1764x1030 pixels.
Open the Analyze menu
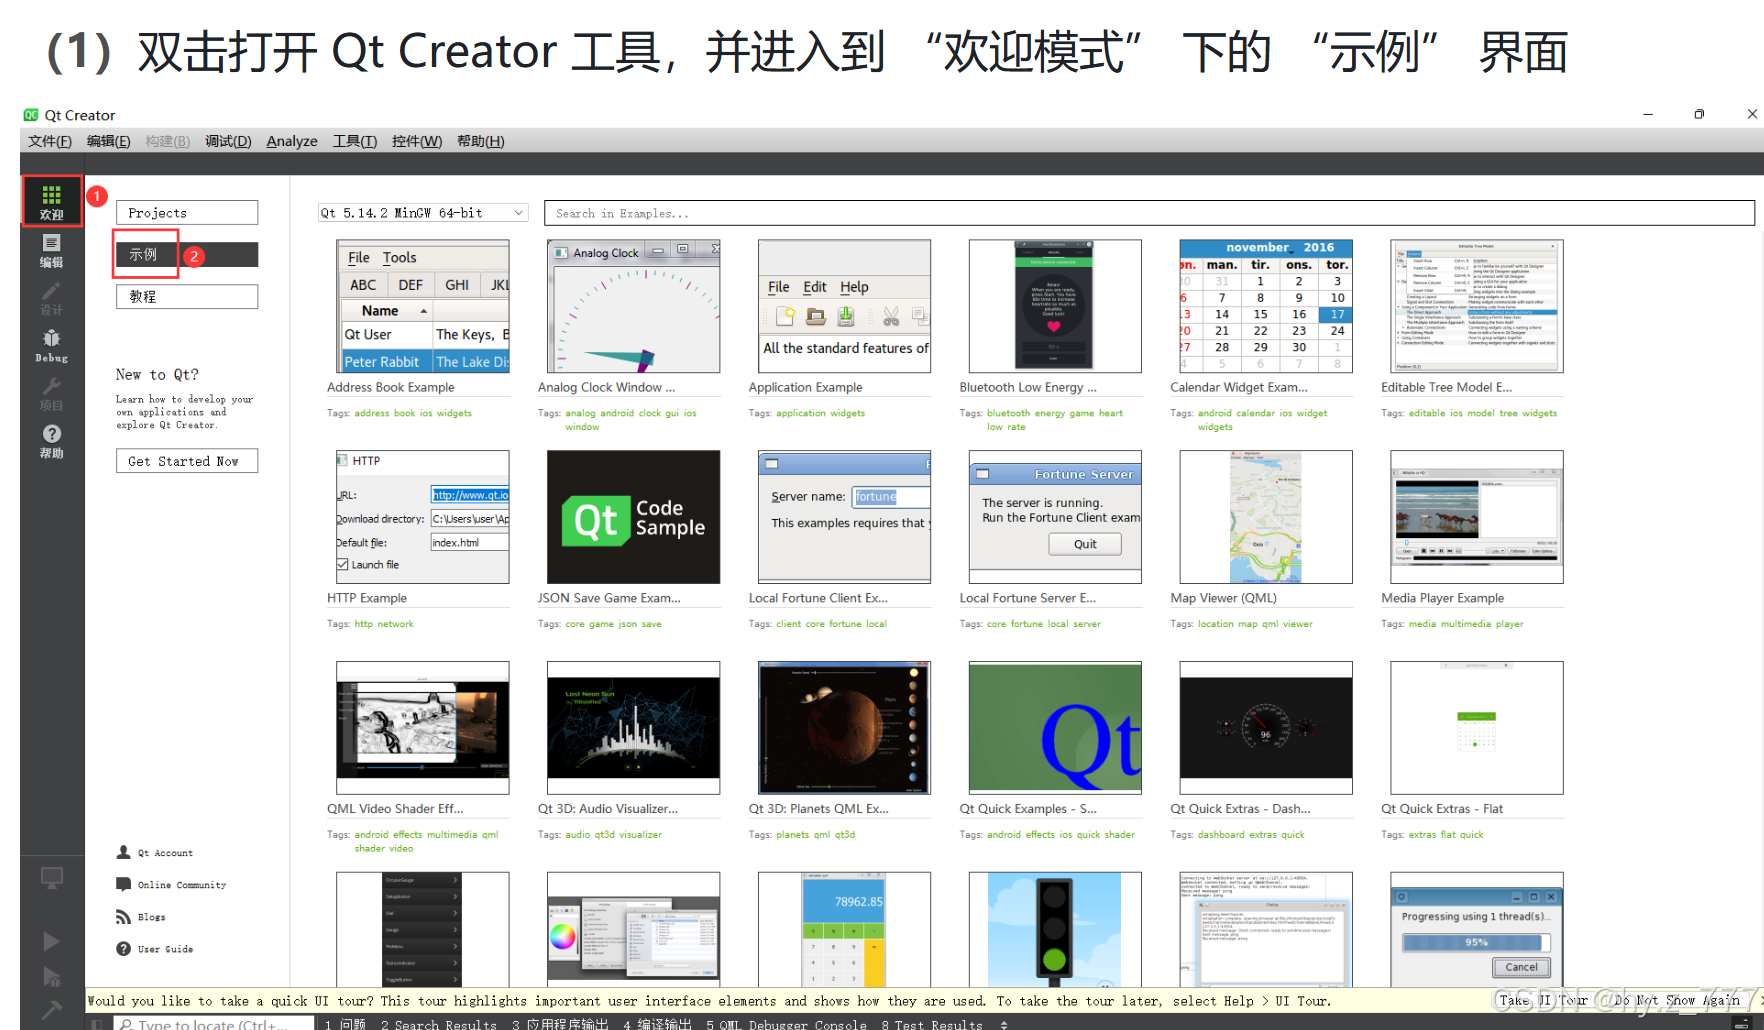pyautogui.click(x=292, y=141)
